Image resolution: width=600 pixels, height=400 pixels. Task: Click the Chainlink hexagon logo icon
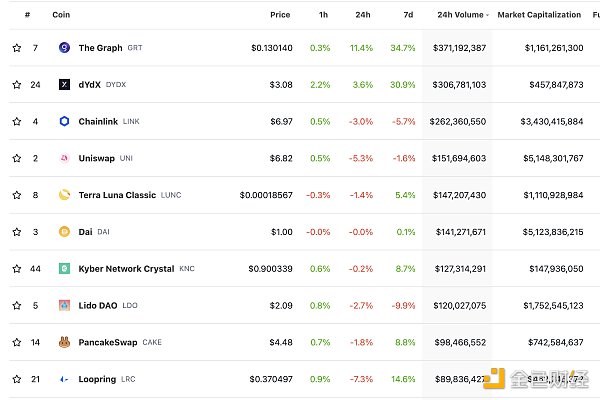point(64,122)
